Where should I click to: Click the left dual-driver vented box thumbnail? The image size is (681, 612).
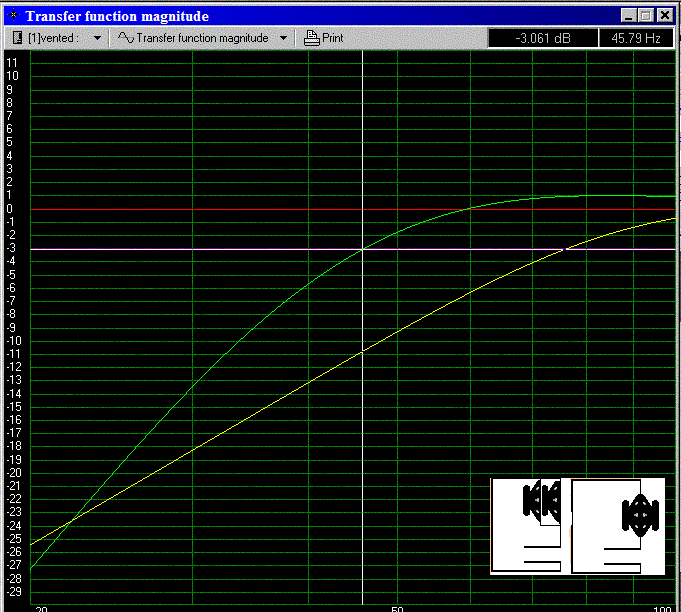(x=526, y=526)
